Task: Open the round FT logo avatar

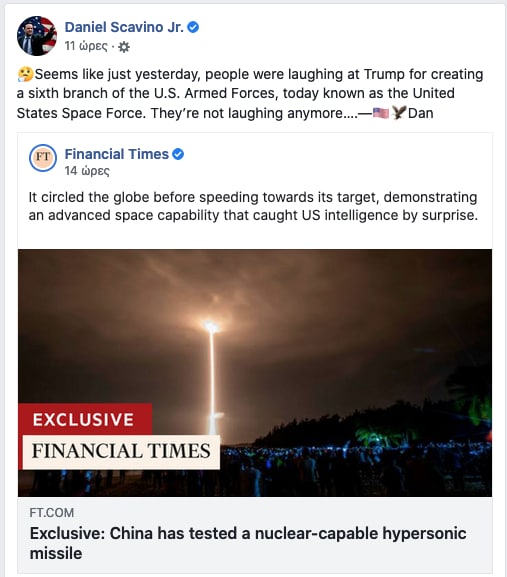Action: (43, 158)
